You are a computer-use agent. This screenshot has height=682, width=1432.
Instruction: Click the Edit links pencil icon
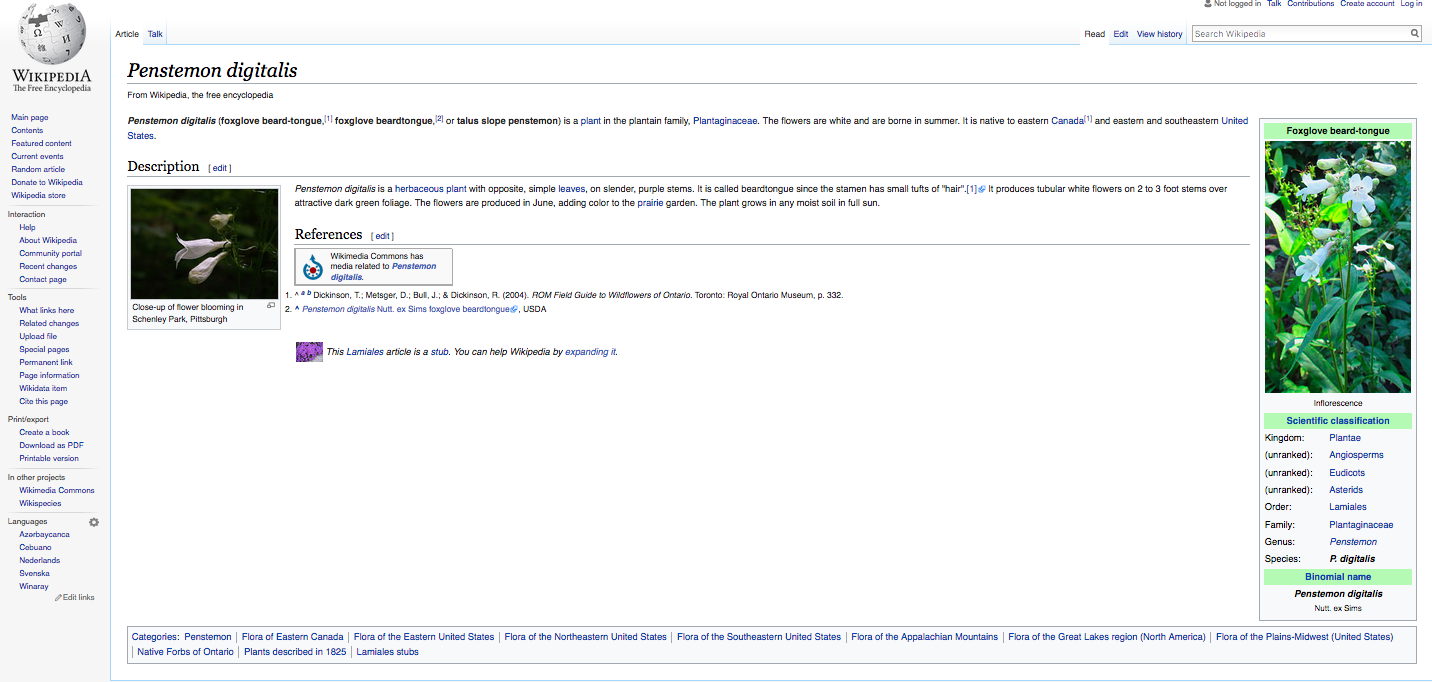click(x=58, y=597)
